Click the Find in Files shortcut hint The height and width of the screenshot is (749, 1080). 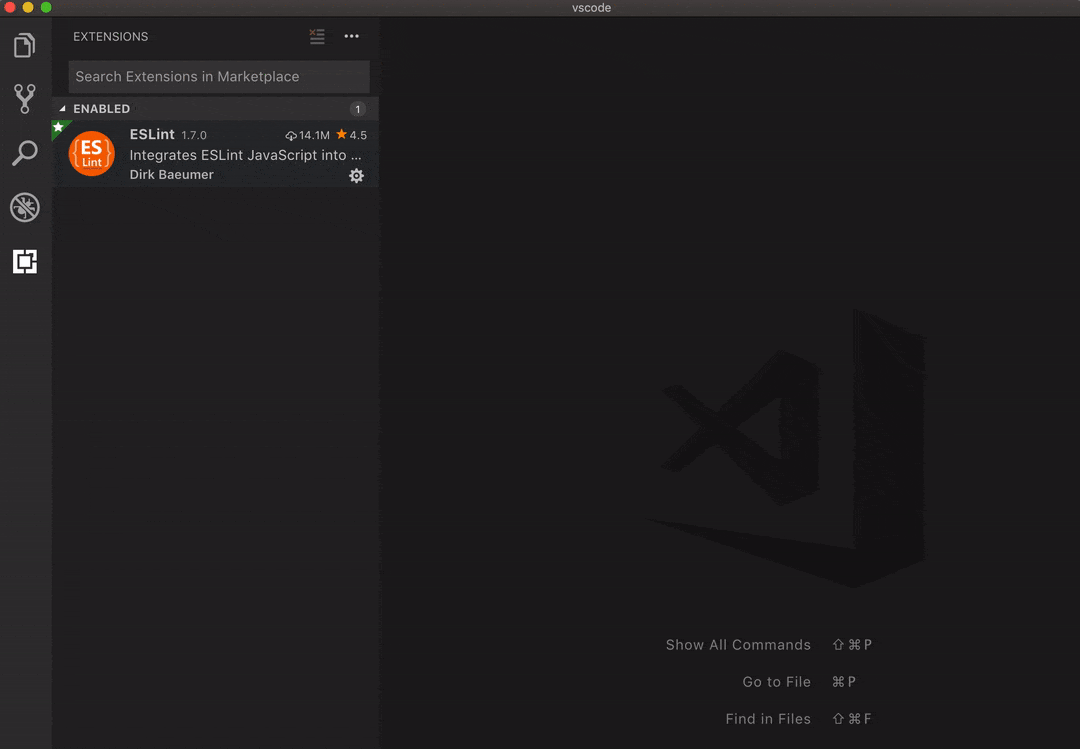767,719
